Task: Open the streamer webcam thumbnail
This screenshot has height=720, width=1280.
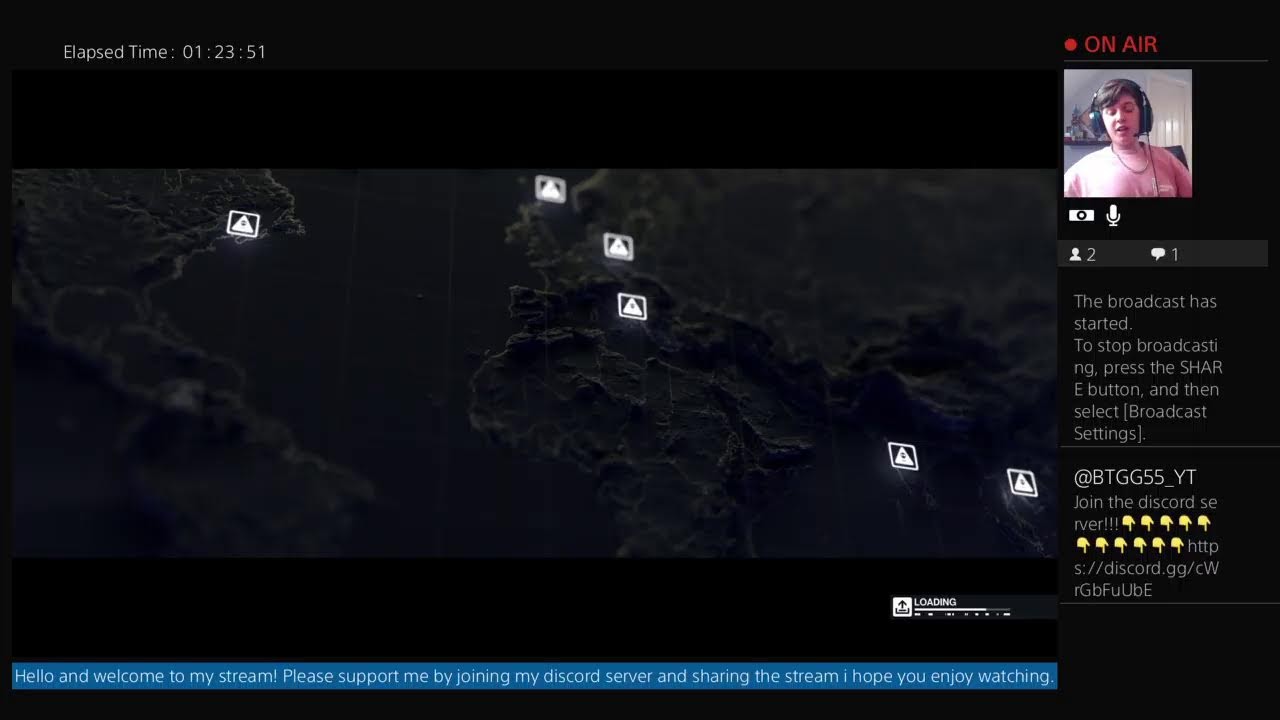Action: (x=1128, y=133)
